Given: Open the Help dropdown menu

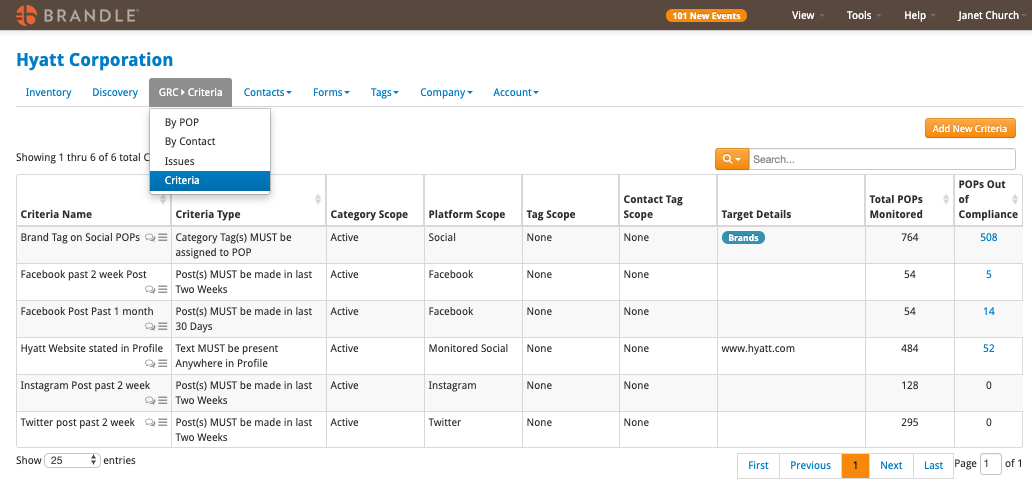Looking at the screenshot, I should pyautogui.click(x=919, y=15).
